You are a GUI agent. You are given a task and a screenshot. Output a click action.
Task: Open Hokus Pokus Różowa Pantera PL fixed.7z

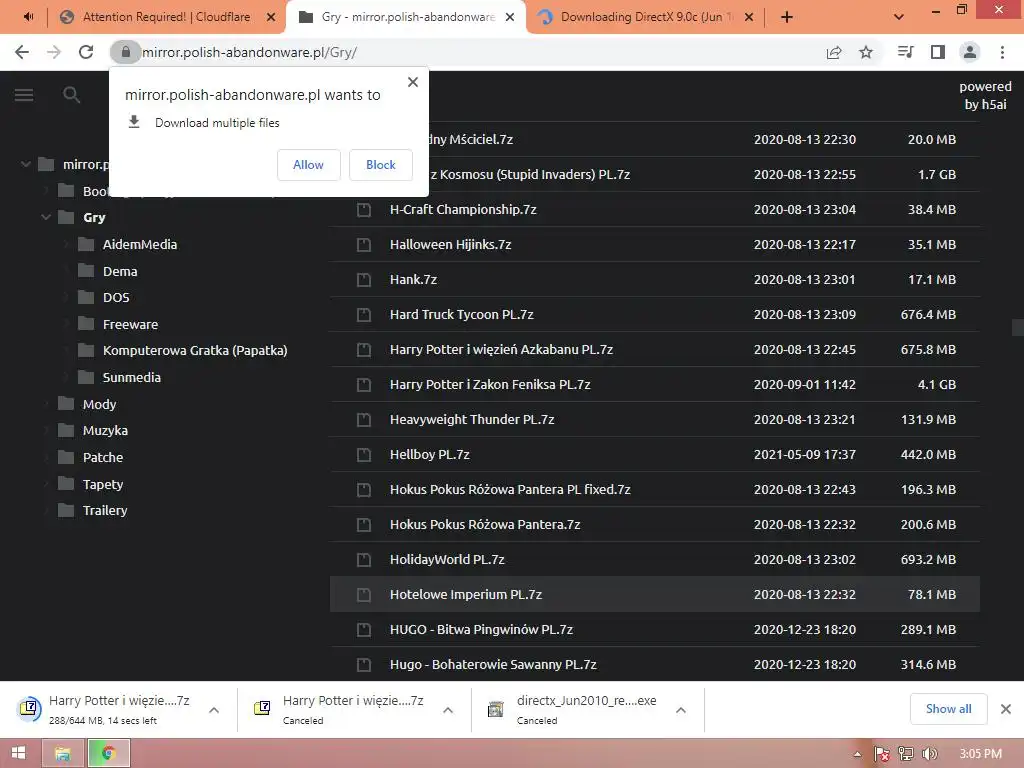[510, 489]
